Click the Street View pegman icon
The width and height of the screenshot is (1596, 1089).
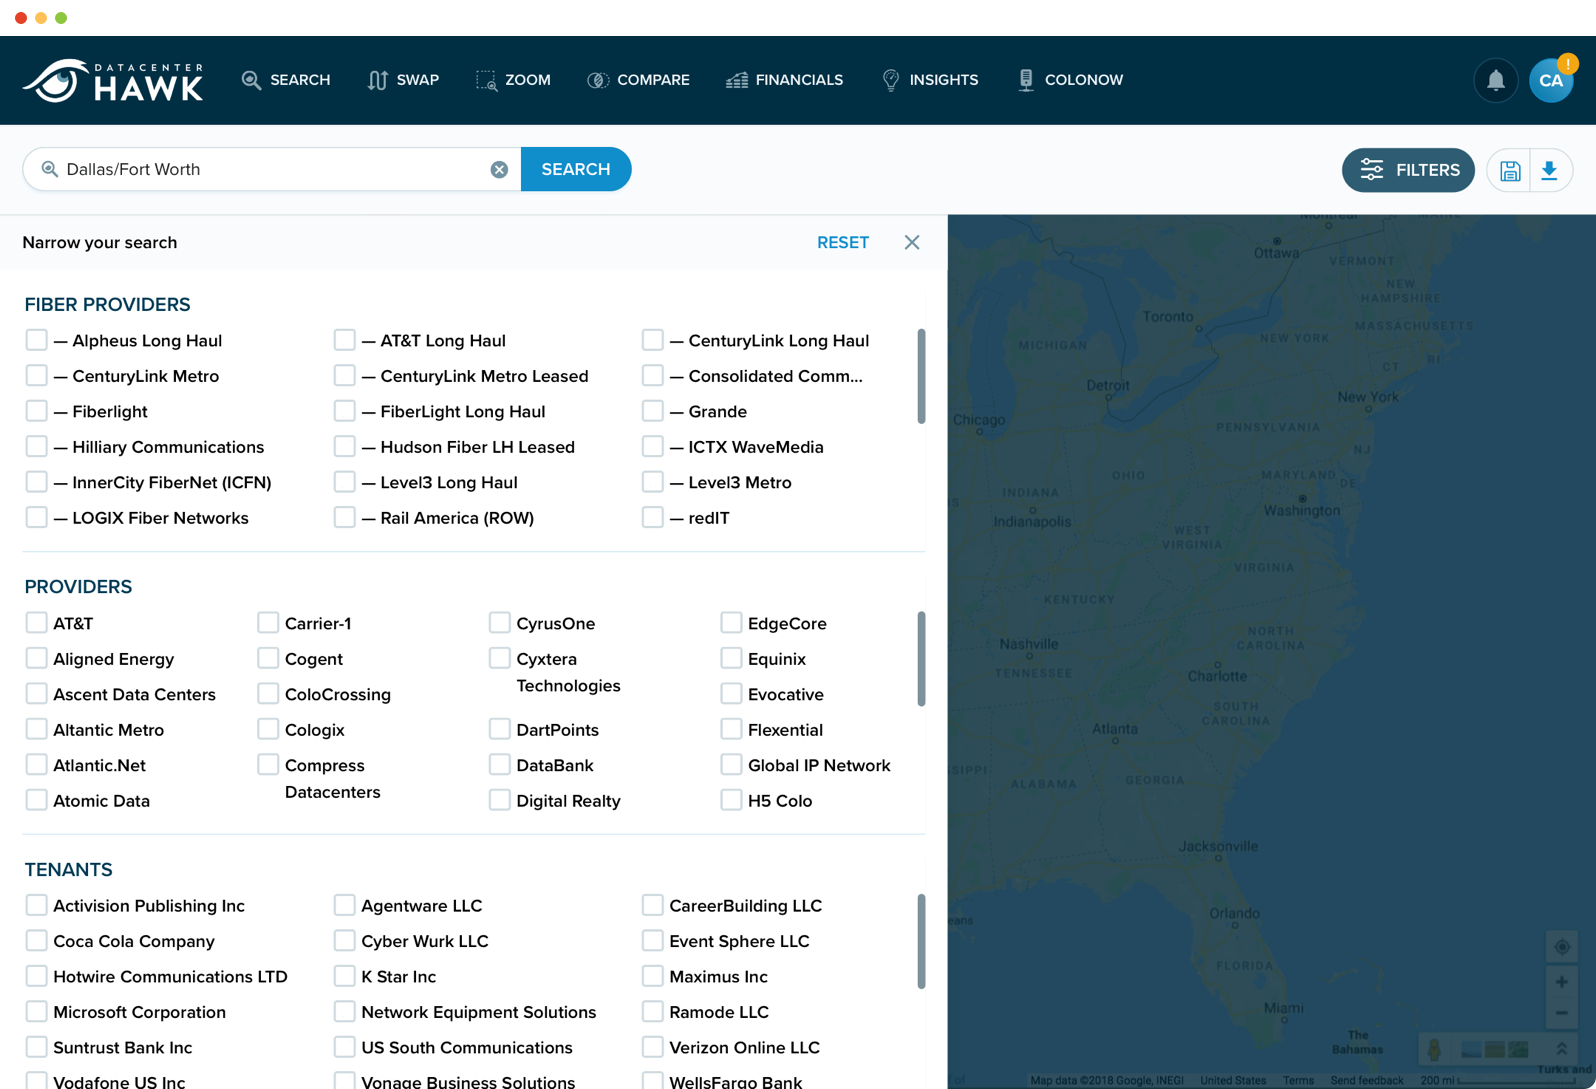pos(1434,1049)
